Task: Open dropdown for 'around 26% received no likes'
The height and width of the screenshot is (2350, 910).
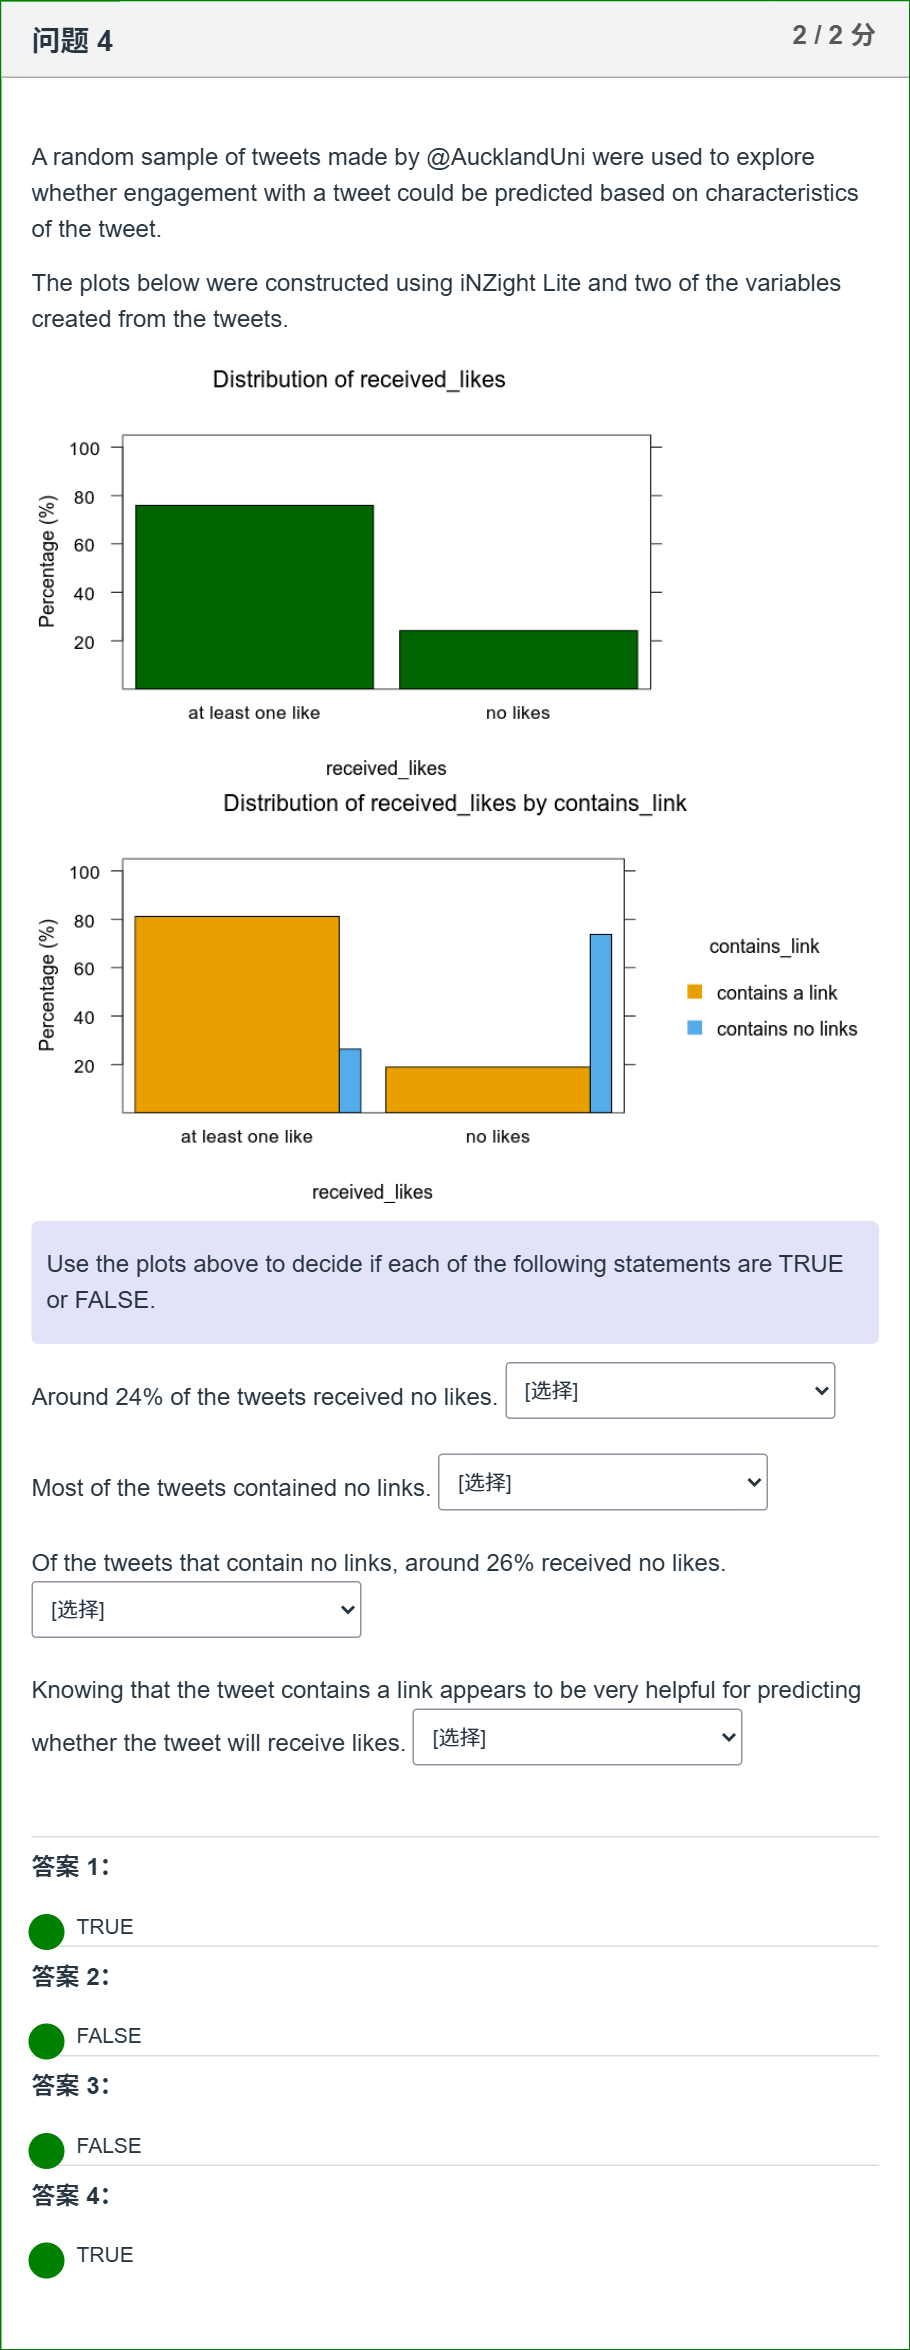Action: pyautogui.click(x=196, y=1609)
